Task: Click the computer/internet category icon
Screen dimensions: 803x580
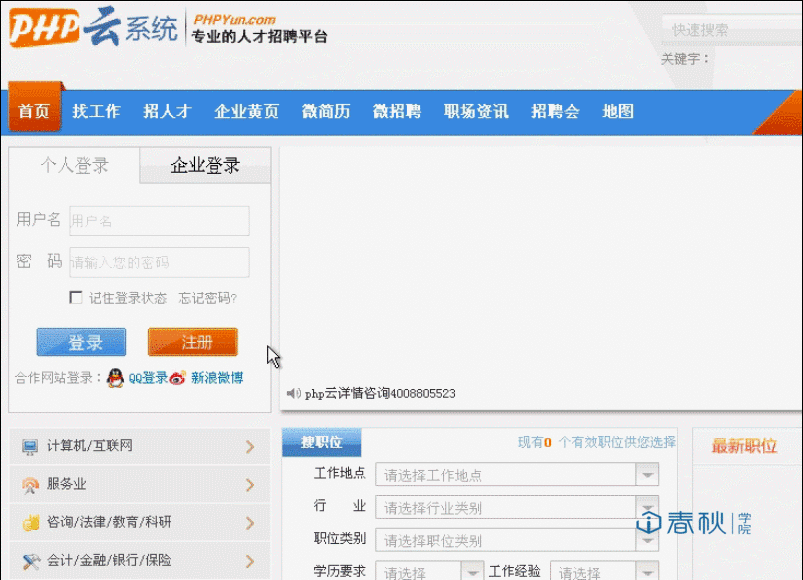Action: click(x=30, y=446)
